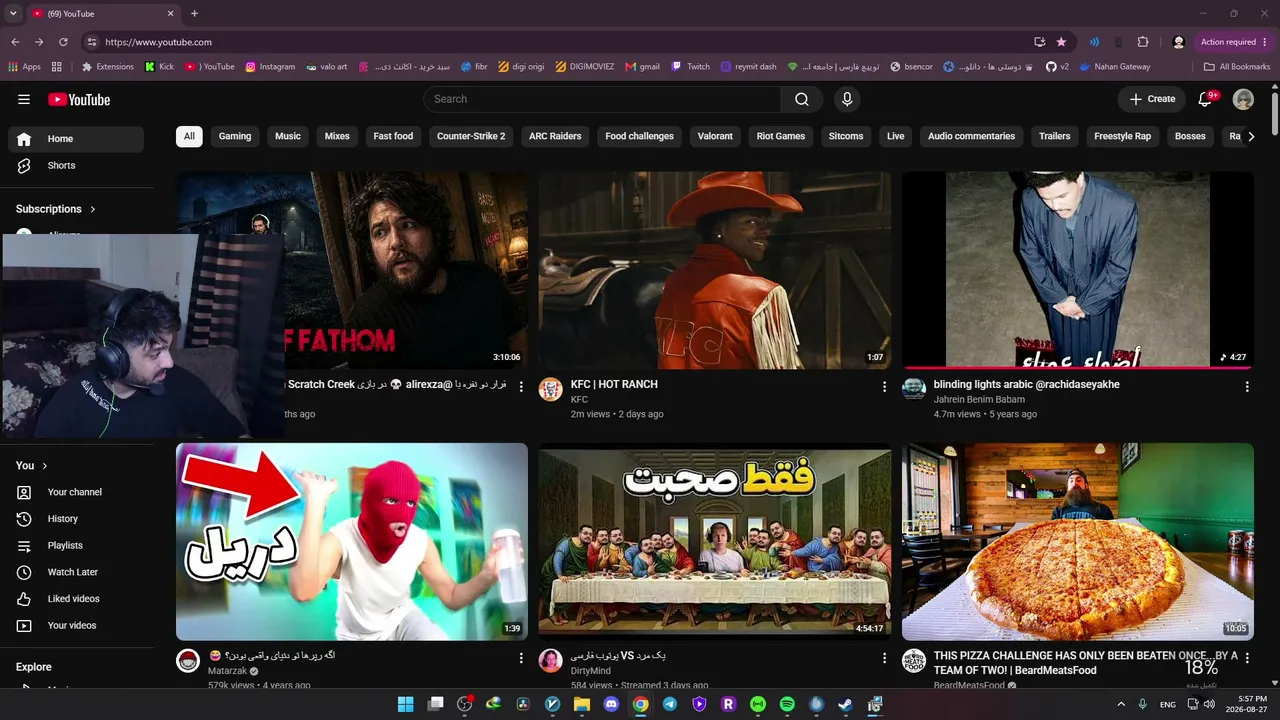
Task: Open the Chrome extensions puzzle icon
Action: pos(1143,42)
